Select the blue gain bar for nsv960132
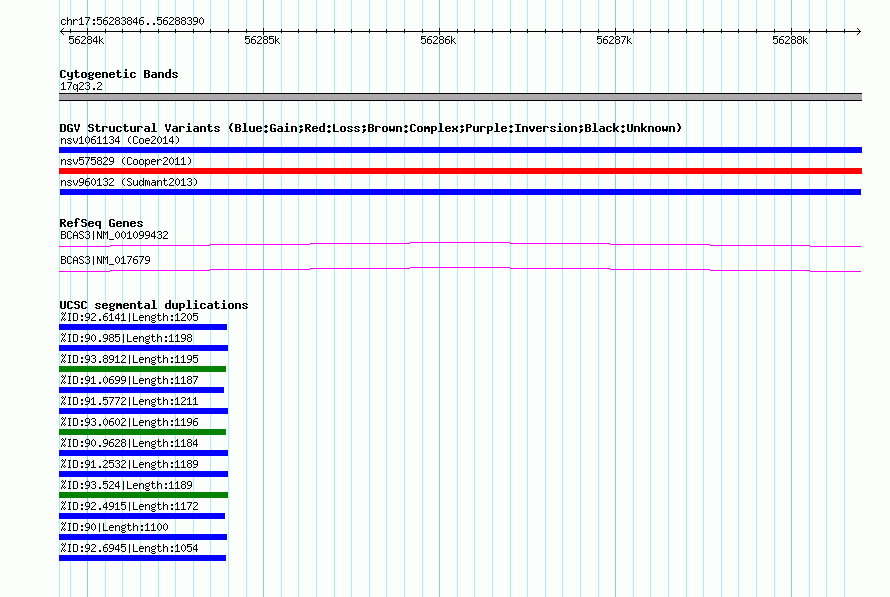 (x=460, y=192)
